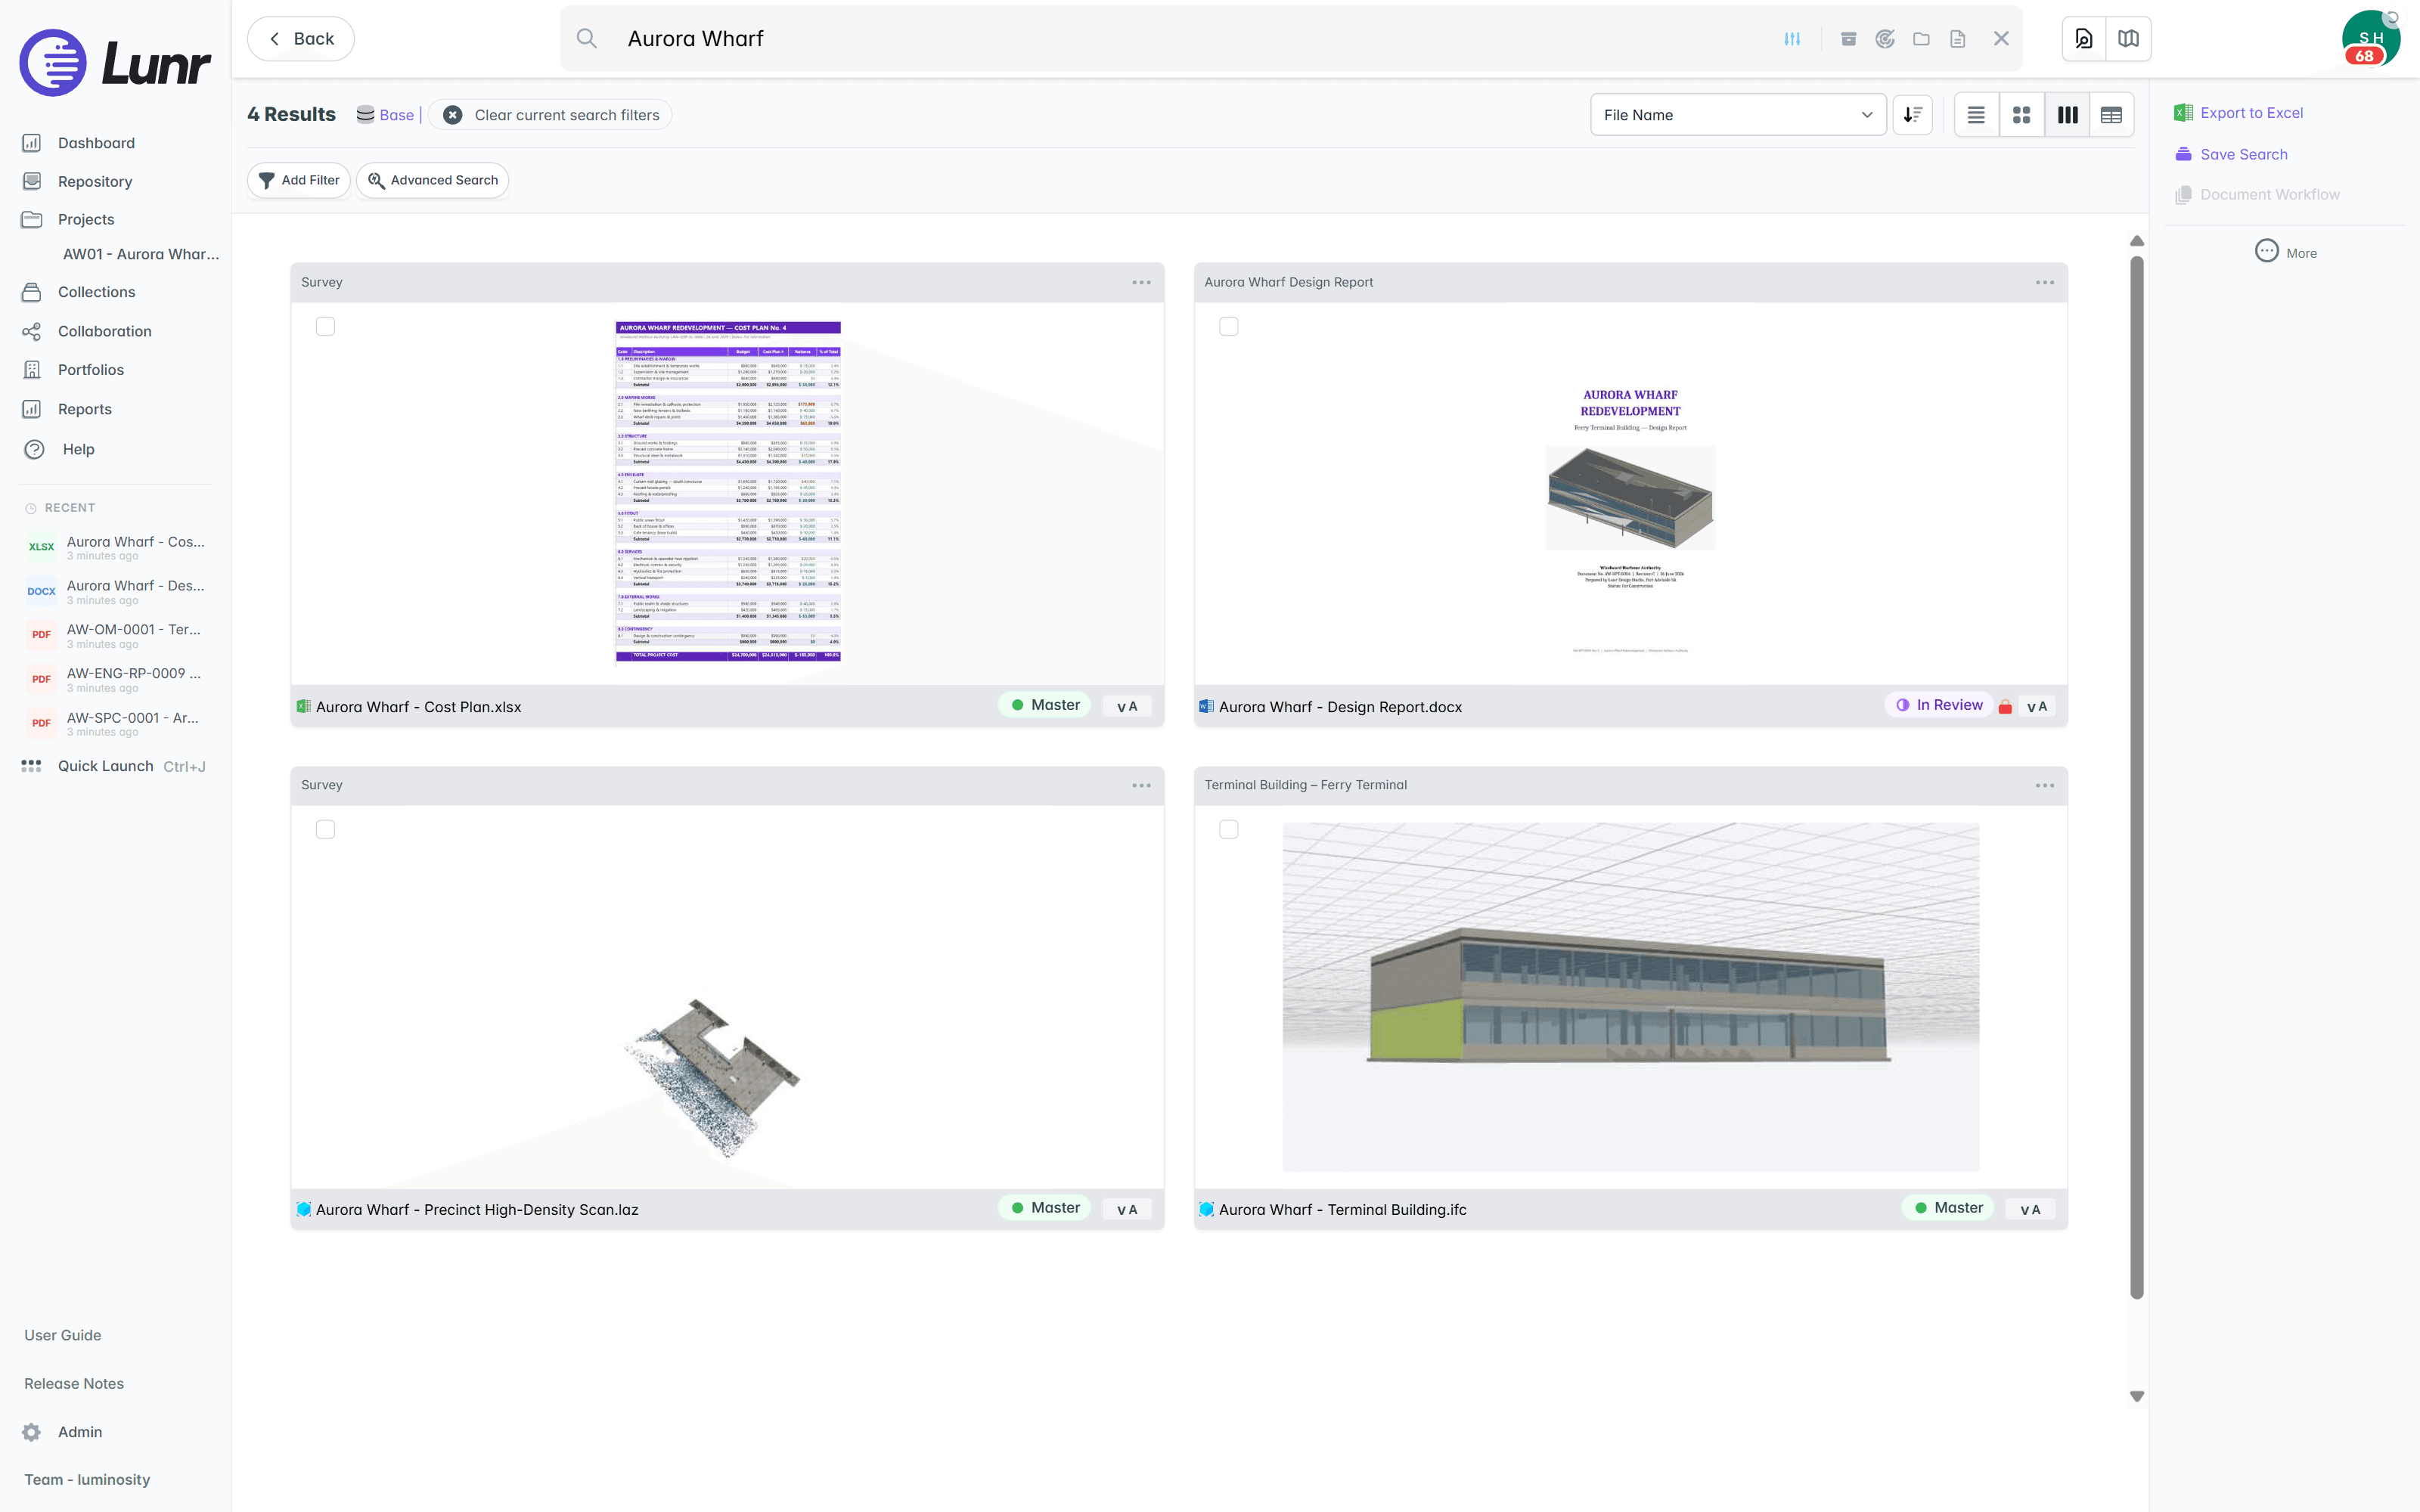Select the Cost Plan.xlsx checkbox
This screenshot has width=2420, height=1512.
[x=325, y=327]
